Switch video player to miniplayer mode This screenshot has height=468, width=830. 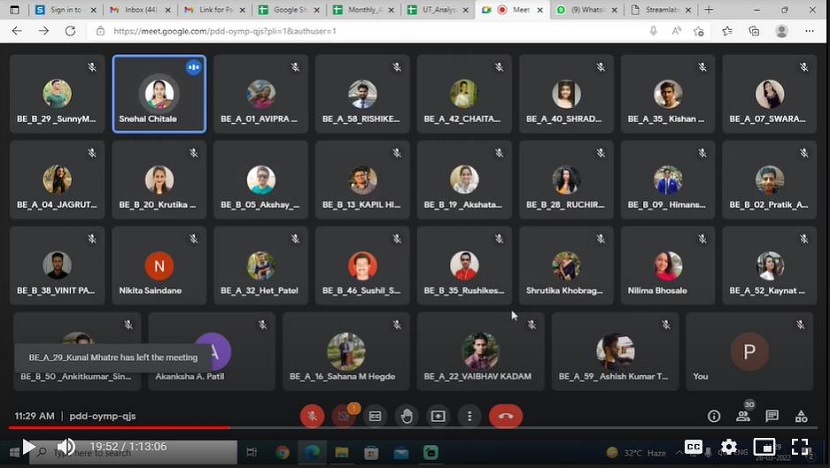(x=764, y=447)
